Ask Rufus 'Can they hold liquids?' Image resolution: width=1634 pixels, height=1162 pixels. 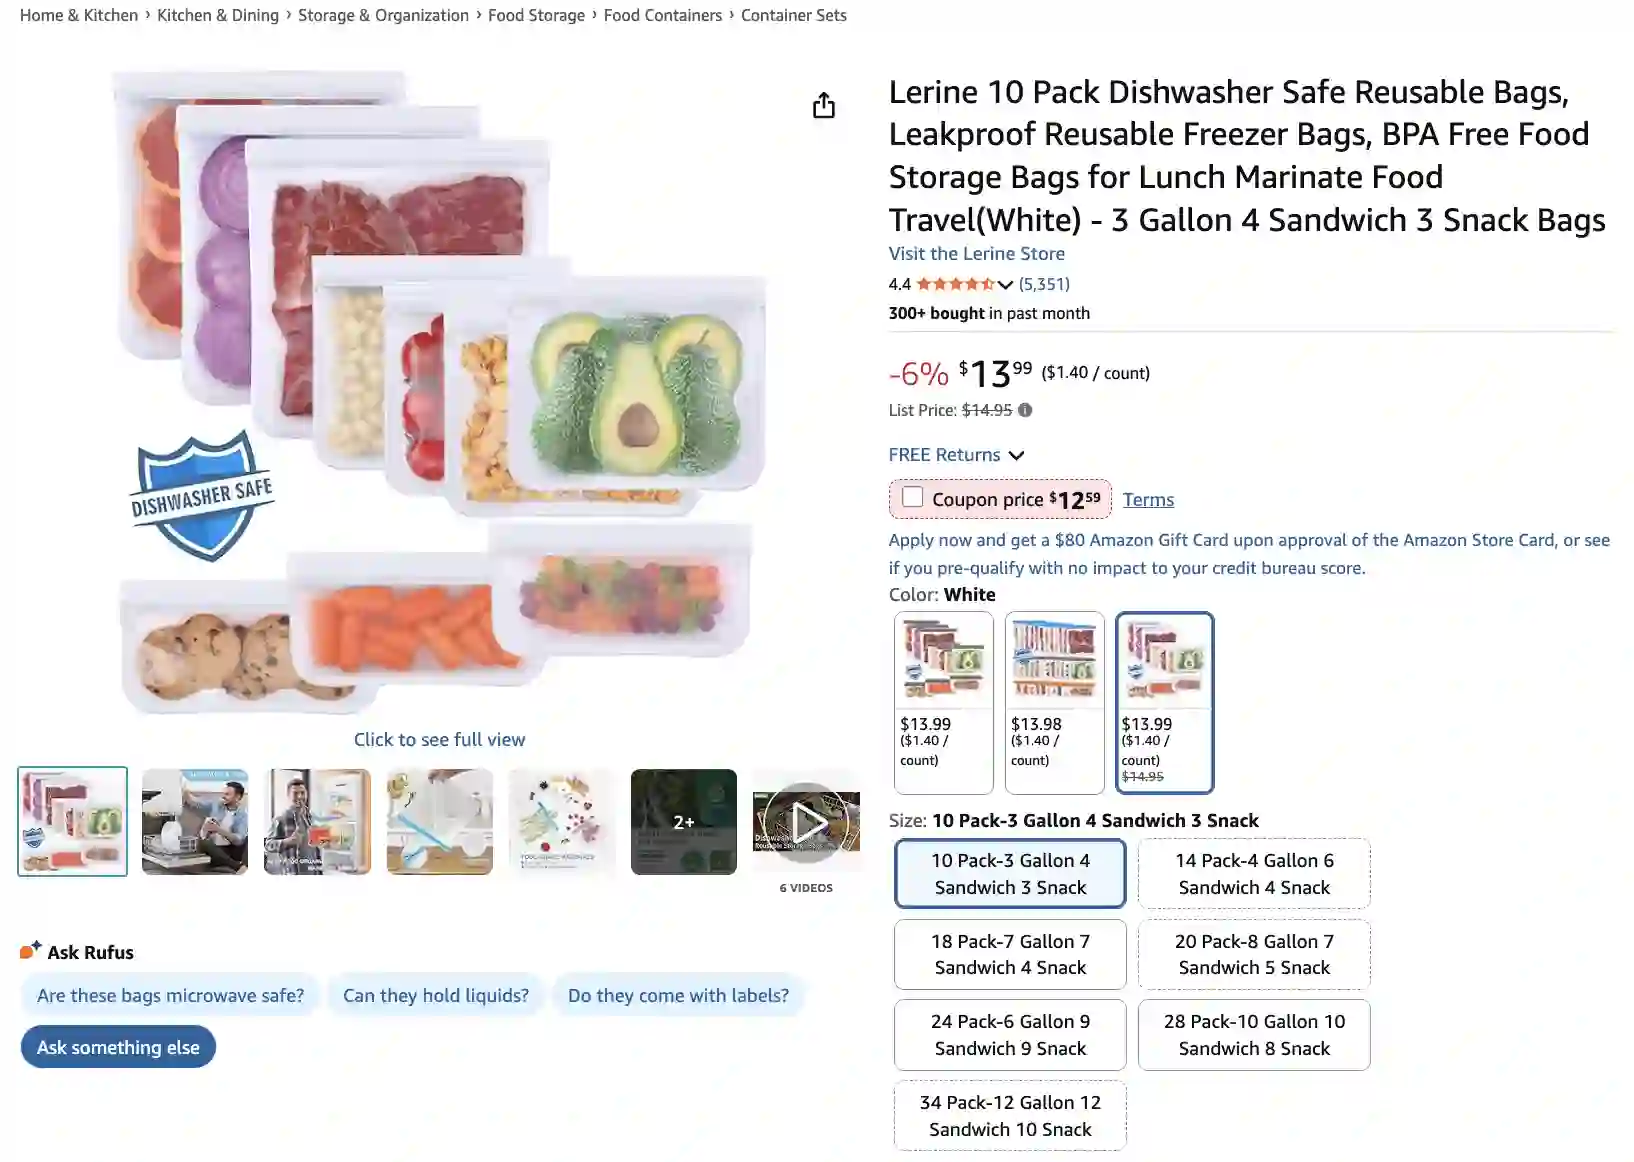click(435, 996)
